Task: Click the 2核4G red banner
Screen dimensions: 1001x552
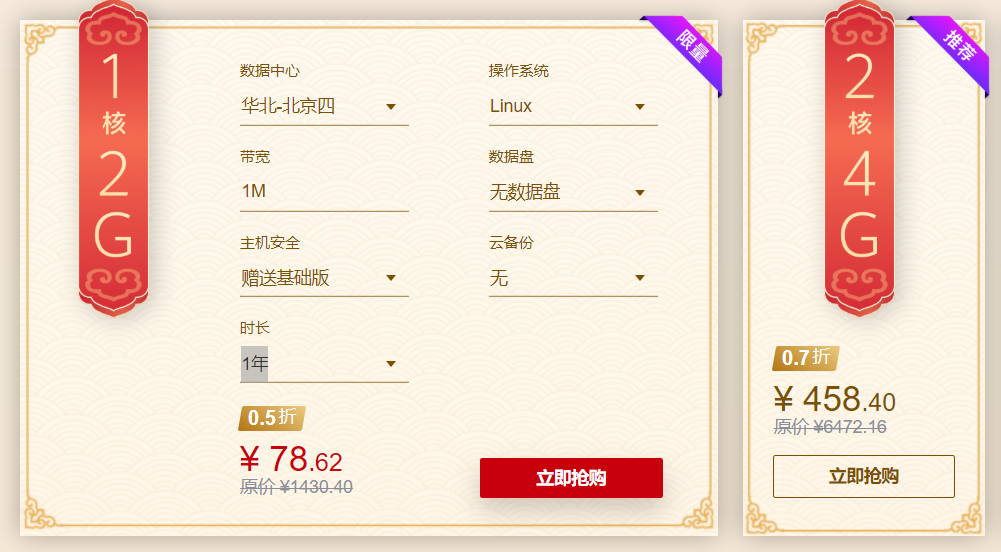Action: pyautogui.click(x=860, y=155)
